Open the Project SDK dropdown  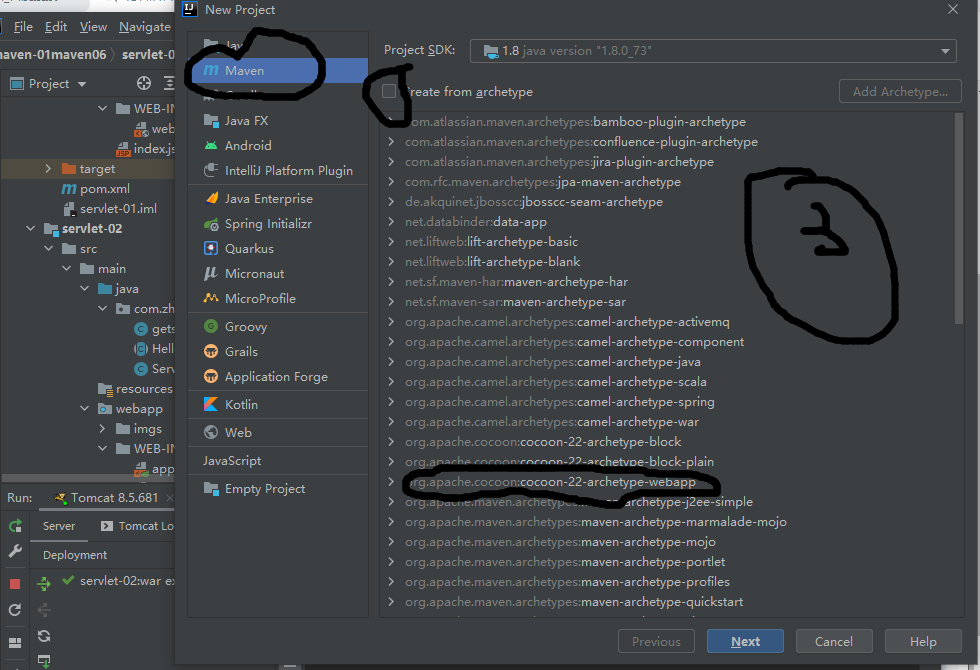coord(713,51)
